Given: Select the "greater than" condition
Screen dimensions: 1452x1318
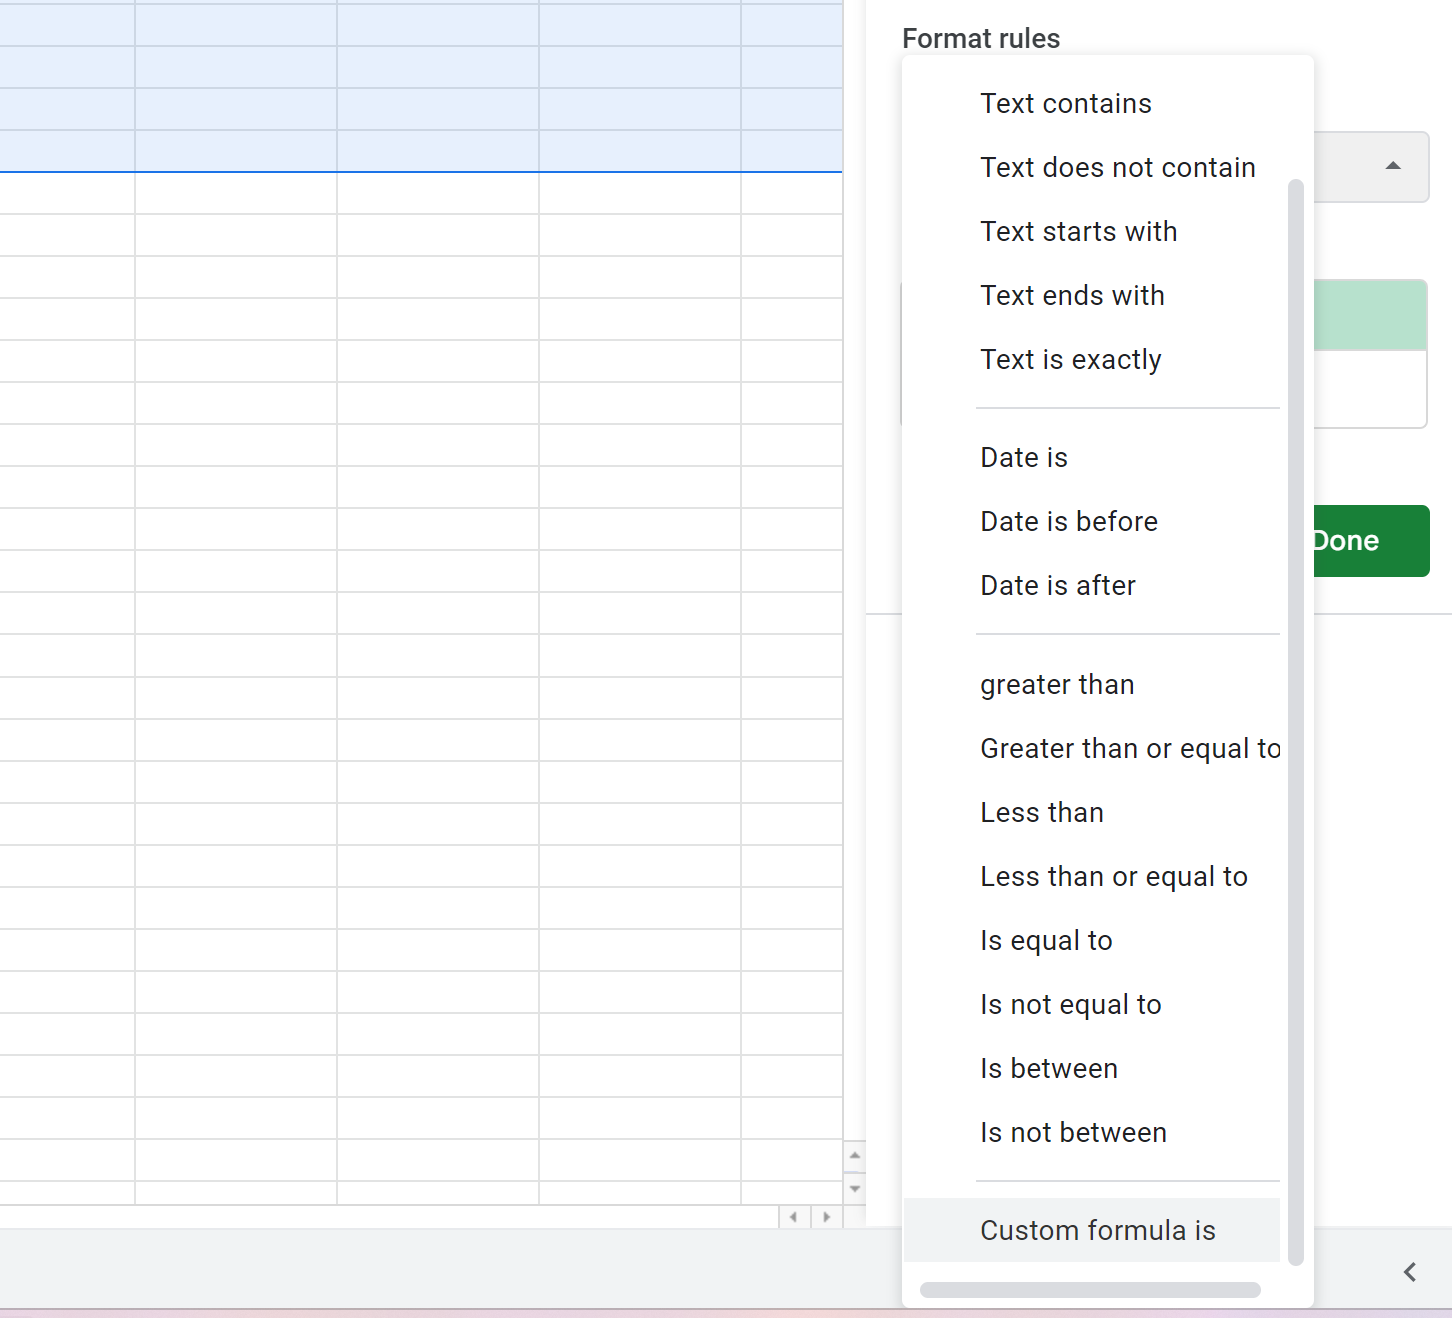Looking at the screenshot, I should click(x=1056, y=684).
